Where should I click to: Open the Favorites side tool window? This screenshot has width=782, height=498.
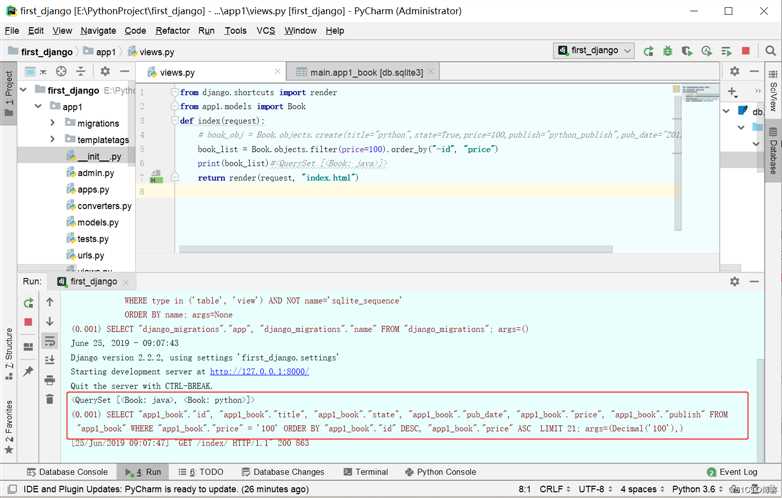[x=8, y=427]
